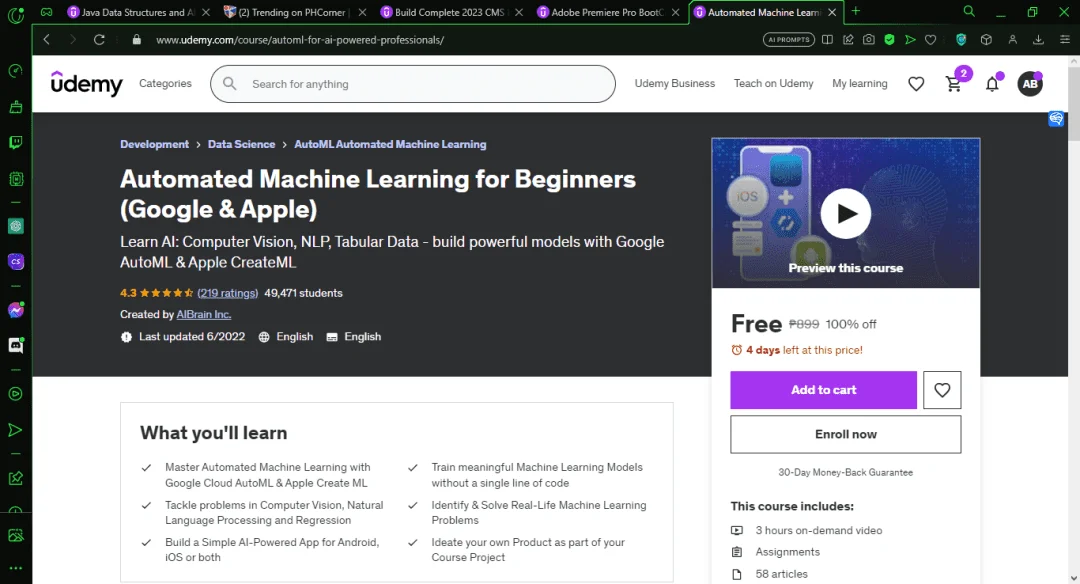This screenshot has width=1080, height=584.
Task: Open the browser downloads icon
Action: [x=1038, y=40]
